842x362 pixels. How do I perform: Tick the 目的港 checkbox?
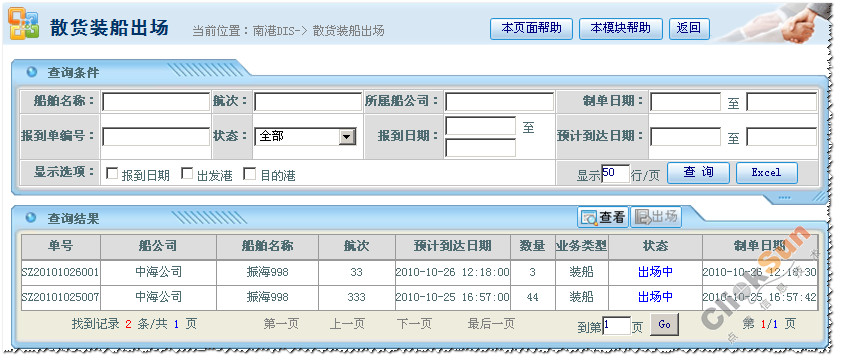point(250,173)
